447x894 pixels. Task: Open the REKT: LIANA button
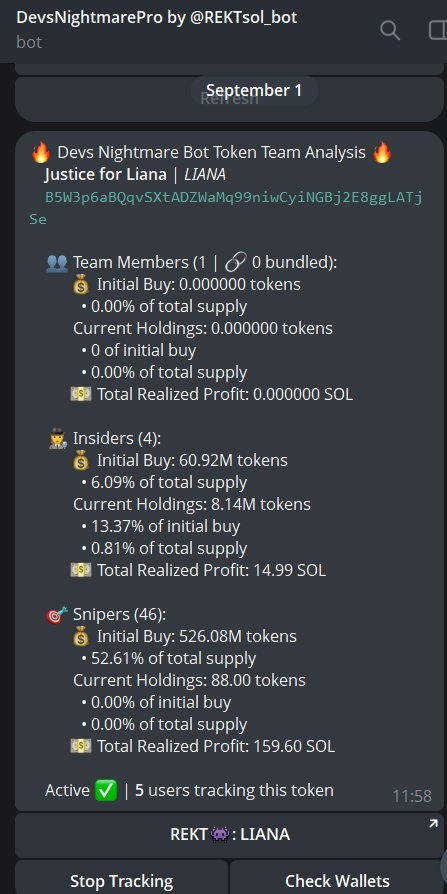click(229, 835)
